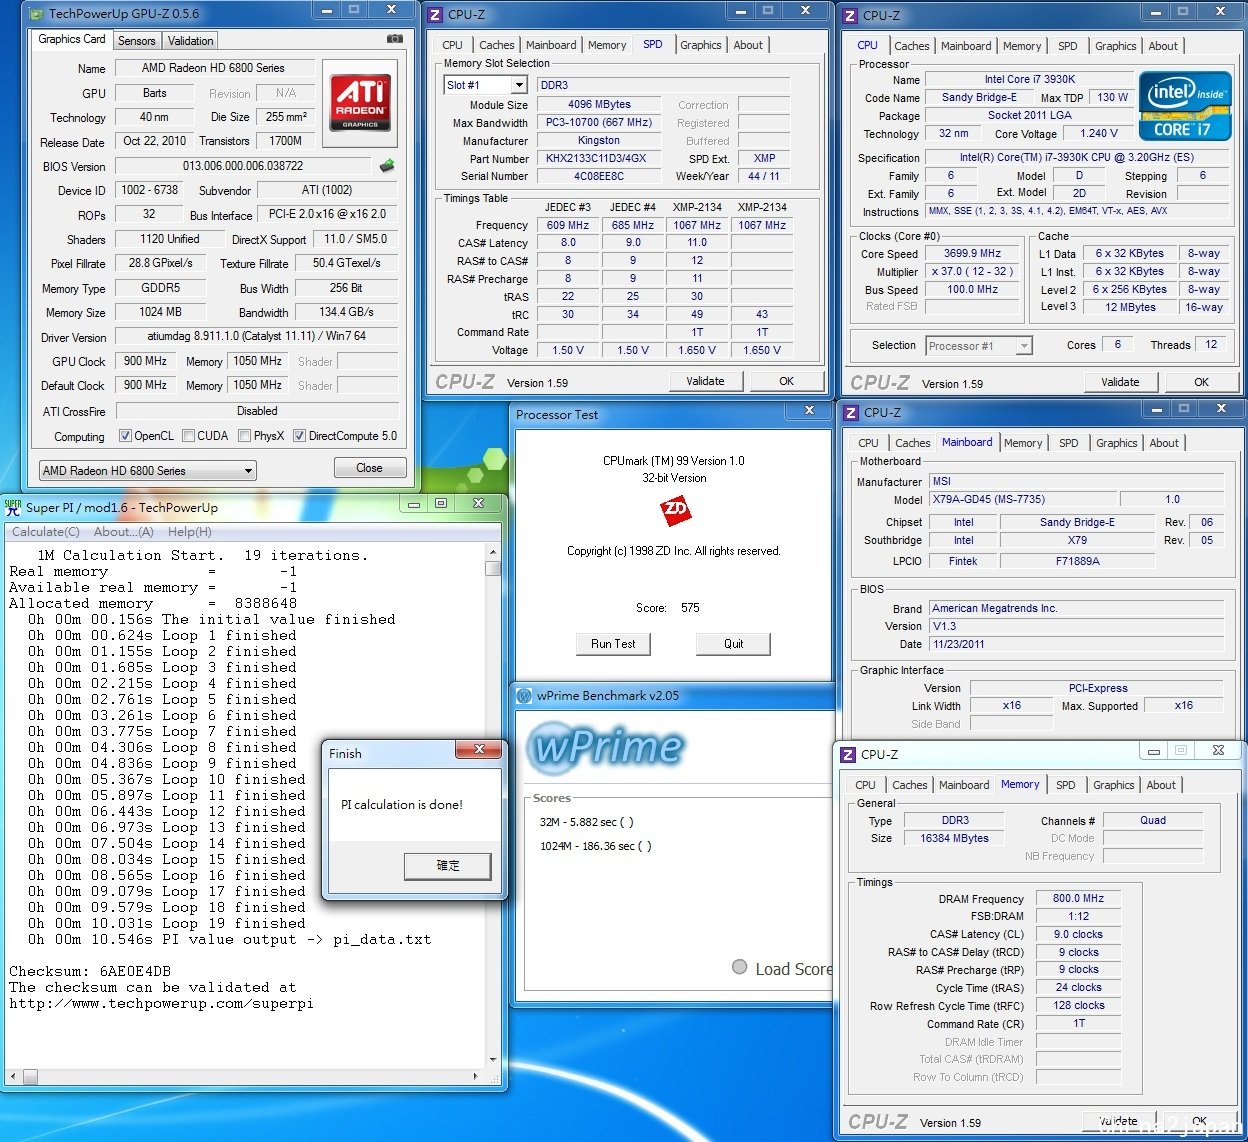Select the Load Score radio button in wPrime
This screenshot has width=1248, height=1142.
740,967
